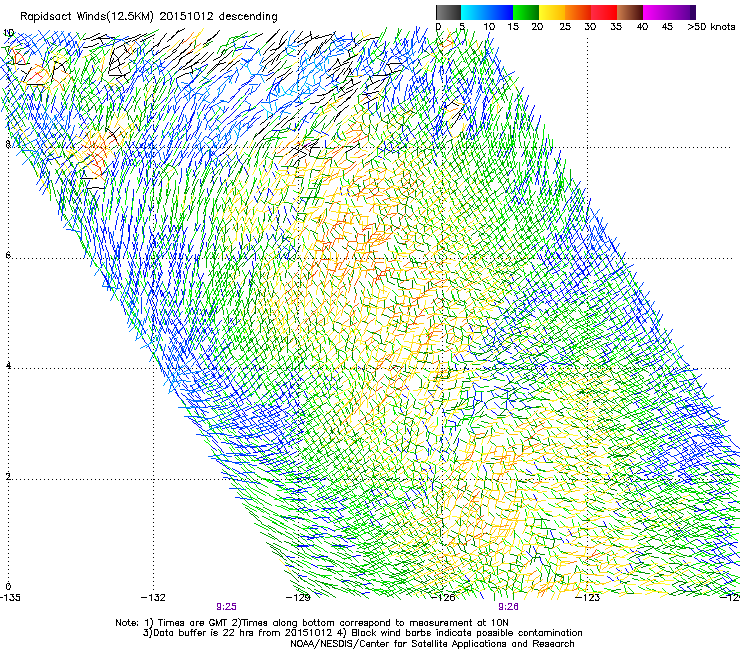
Task: Click the latitude axis label "8"
Action: [x=8, y=144]
